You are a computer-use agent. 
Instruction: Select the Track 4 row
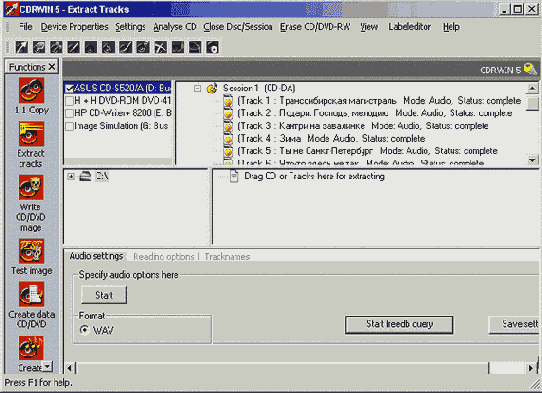pos(331,139)
